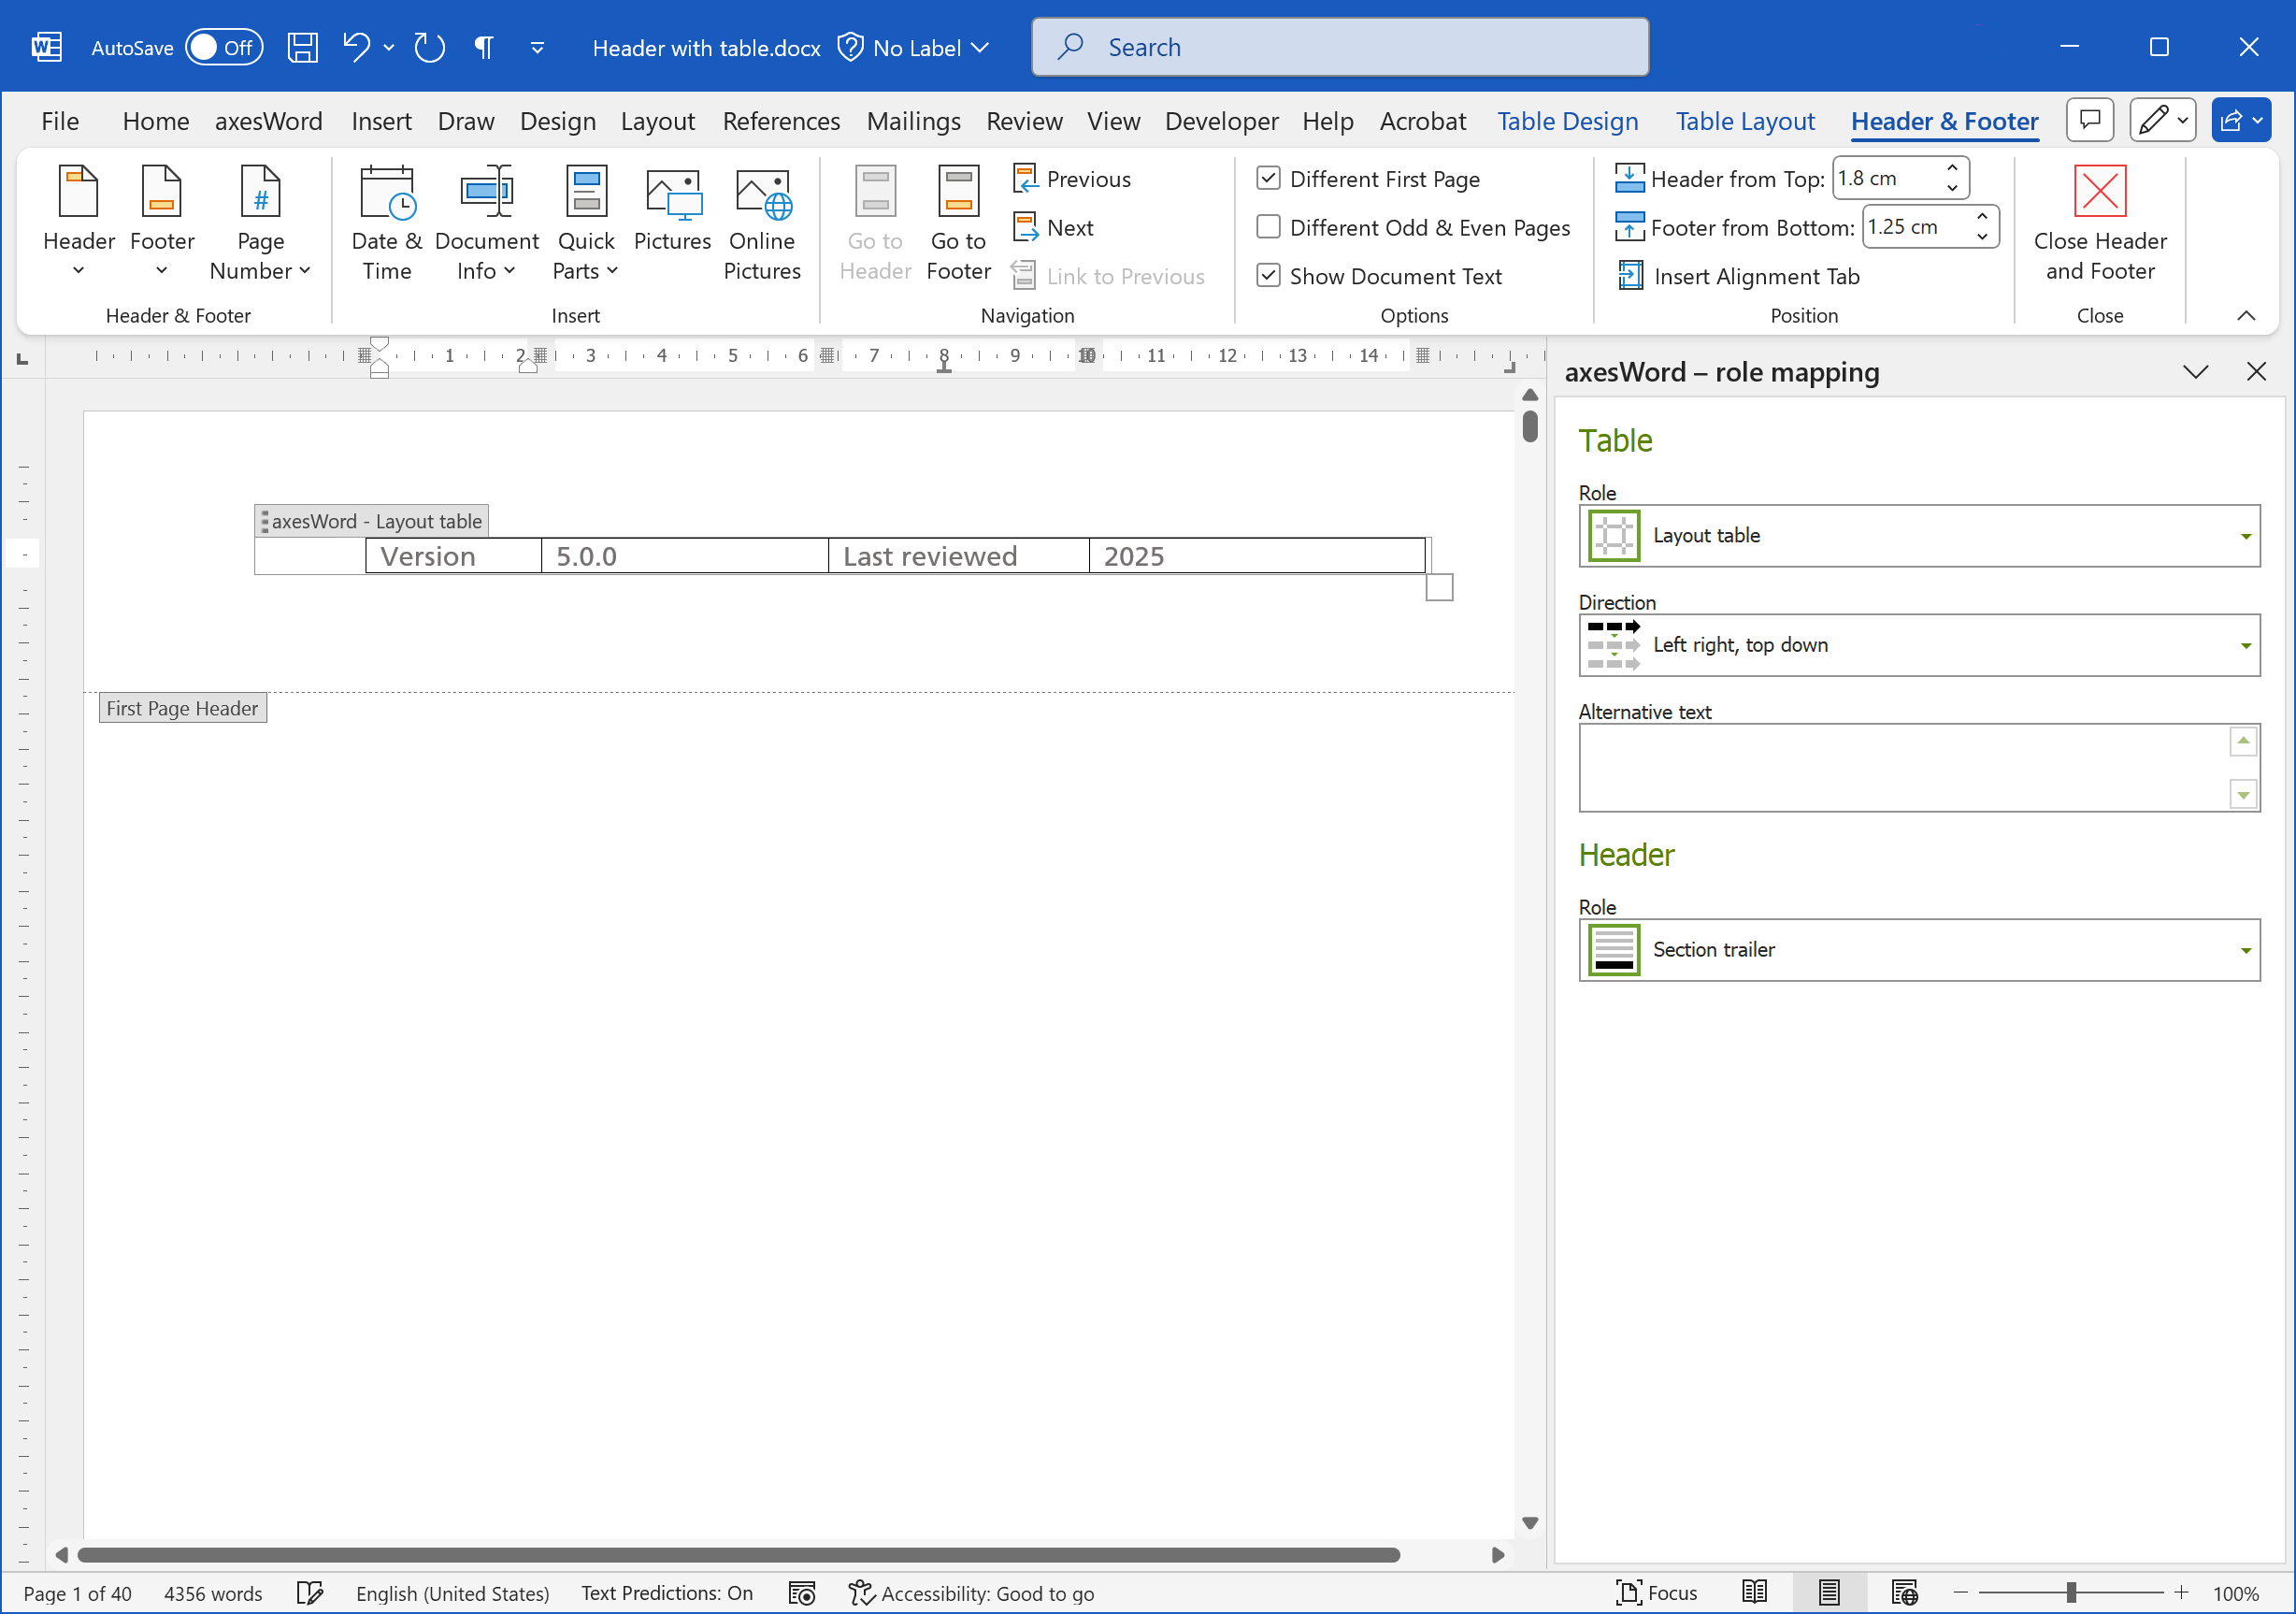Viewport: 2296px width, 1614px height.
Task: Open Header gallery button
Action: click(x=79, y=222)
